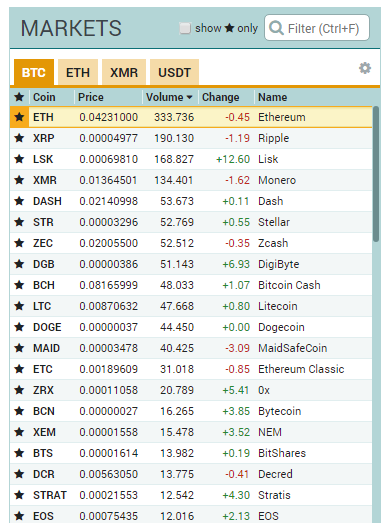Viewport: 388px width, 523px height.
Task: Click the star next to DASH
Action: tap(19, 201)
